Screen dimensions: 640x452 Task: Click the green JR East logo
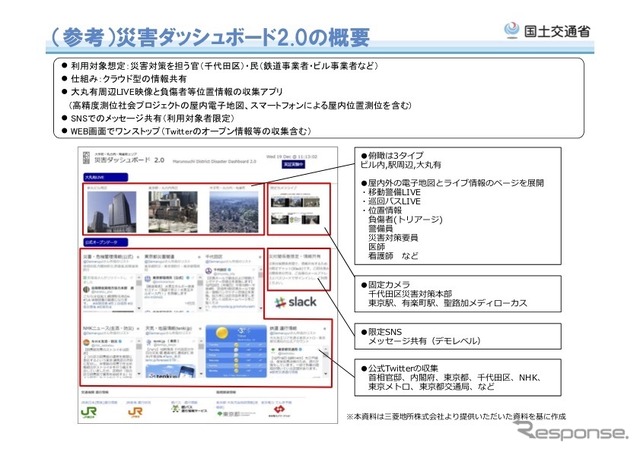click(89, 413)
